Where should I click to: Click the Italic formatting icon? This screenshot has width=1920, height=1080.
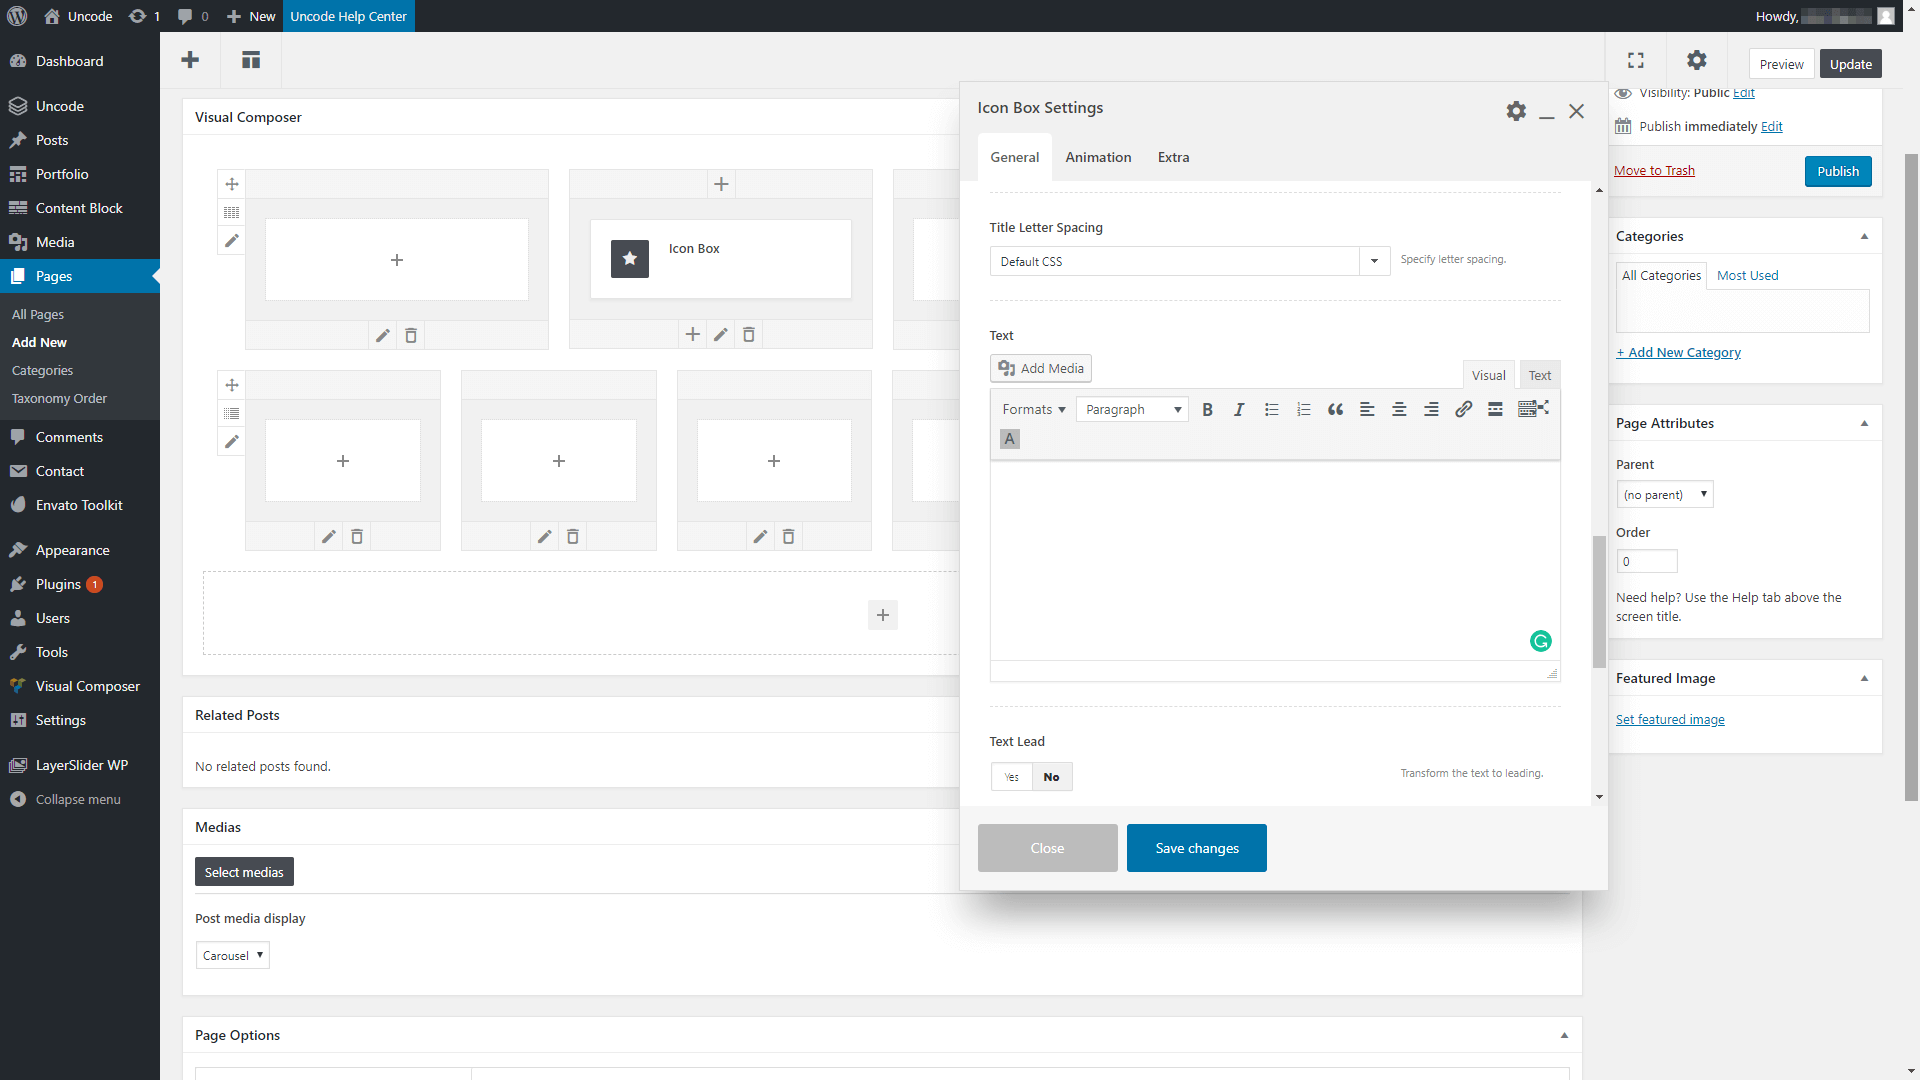point(1238,409)
